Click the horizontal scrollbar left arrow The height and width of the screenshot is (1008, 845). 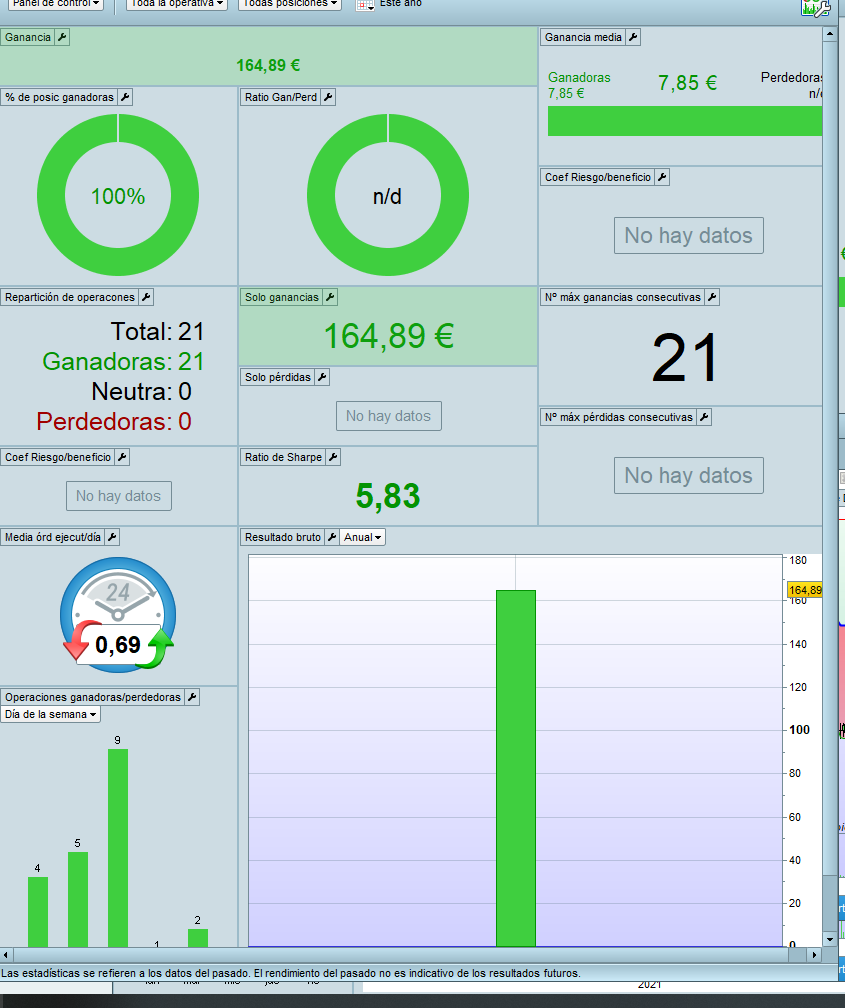(x=6, y=955)
